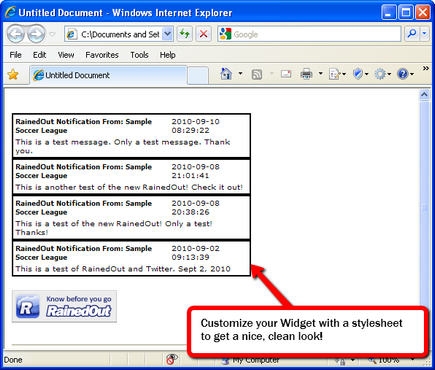
Task: Click the browser Back arrow button
Action: click(16, 34)
